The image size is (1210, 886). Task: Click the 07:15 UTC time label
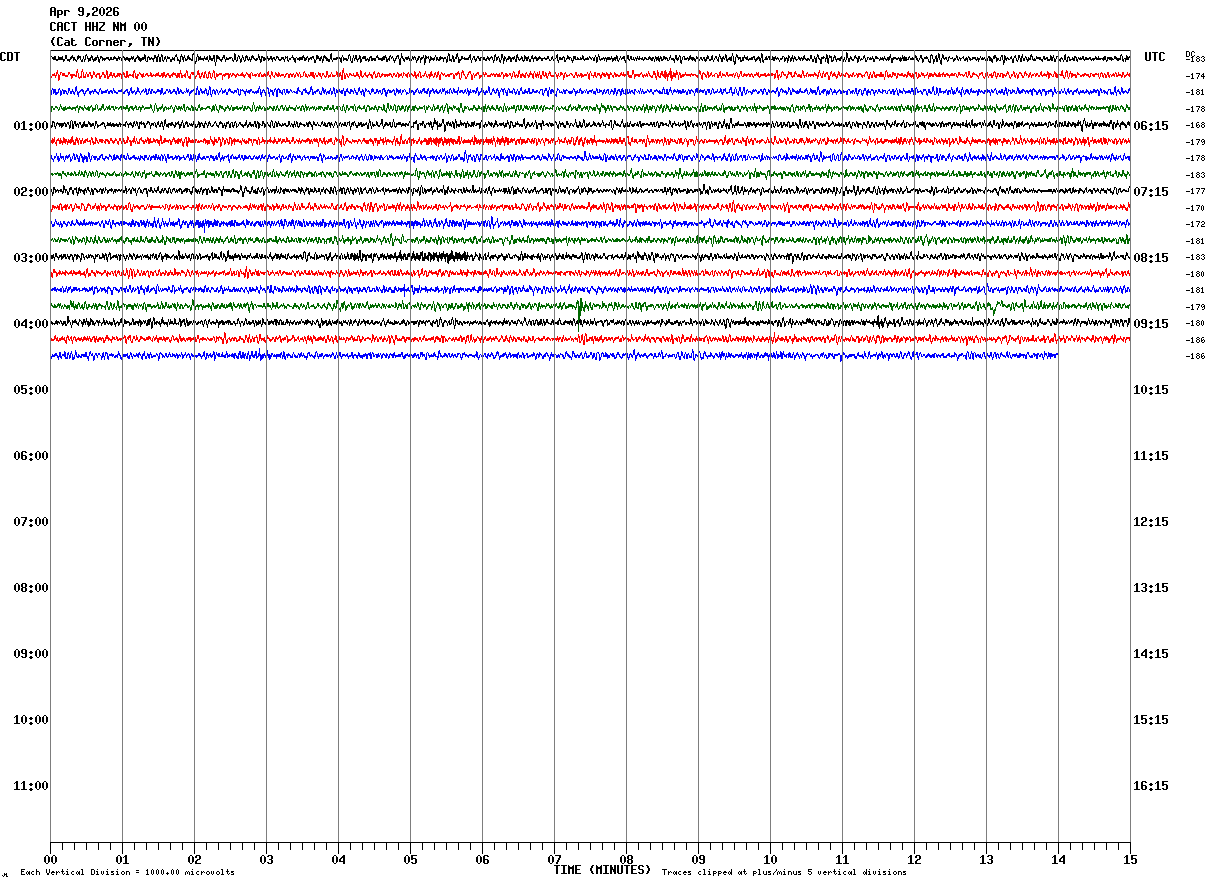coord(1151,192)
